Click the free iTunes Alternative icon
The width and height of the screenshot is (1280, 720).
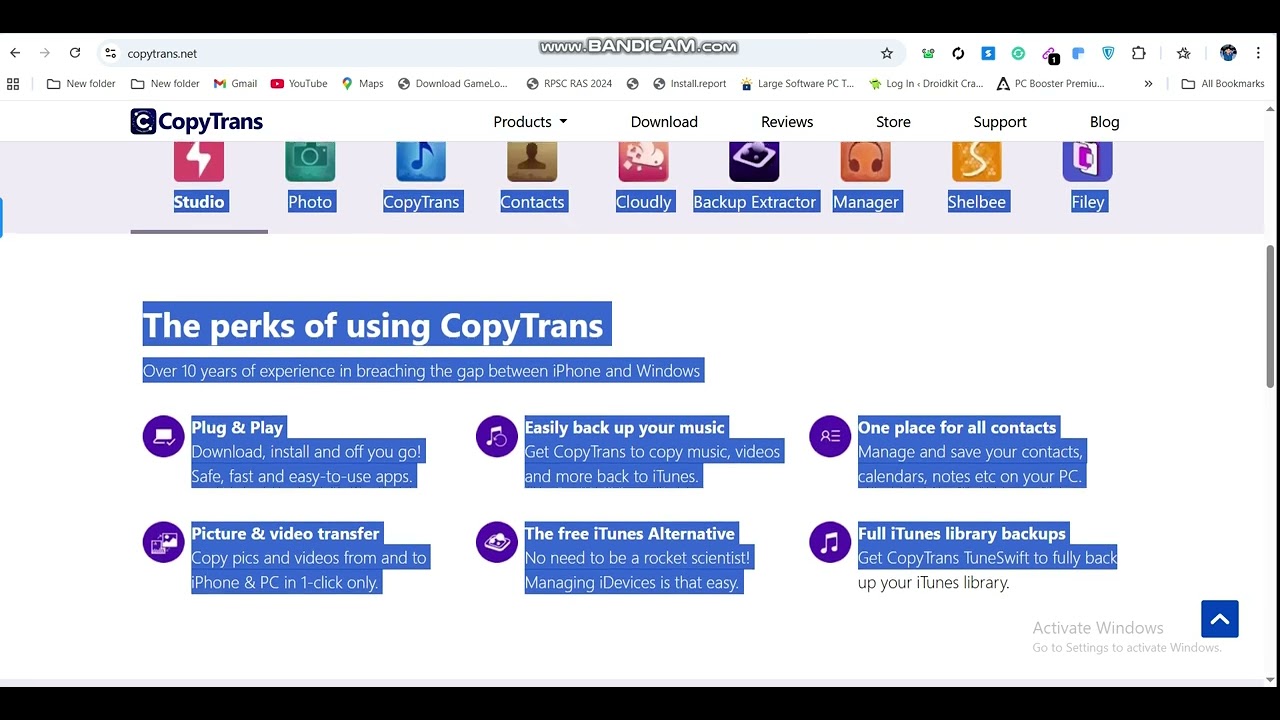click(496, 542)
